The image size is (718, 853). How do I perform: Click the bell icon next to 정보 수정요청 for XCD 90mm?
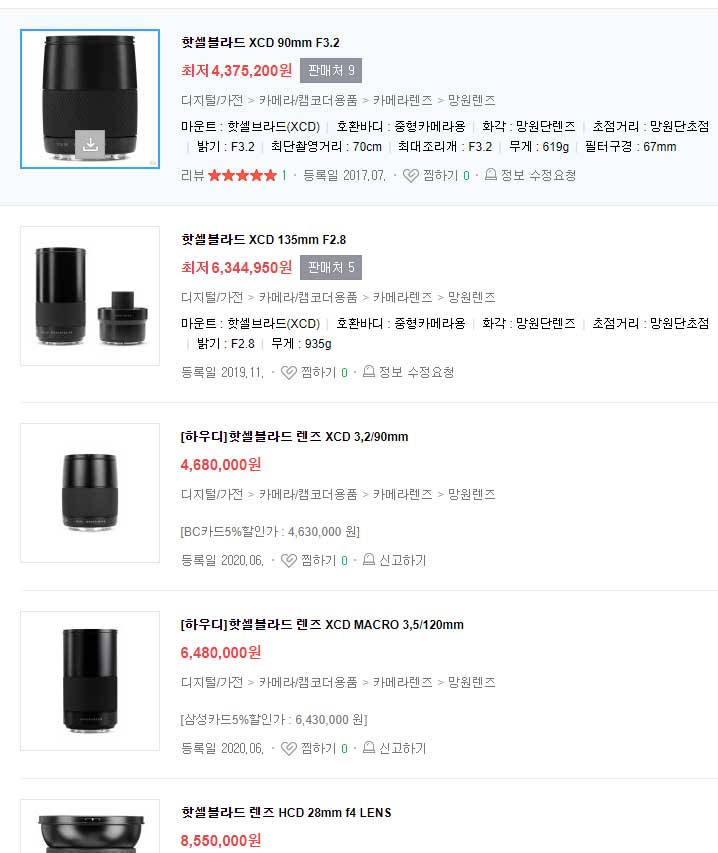491,175
